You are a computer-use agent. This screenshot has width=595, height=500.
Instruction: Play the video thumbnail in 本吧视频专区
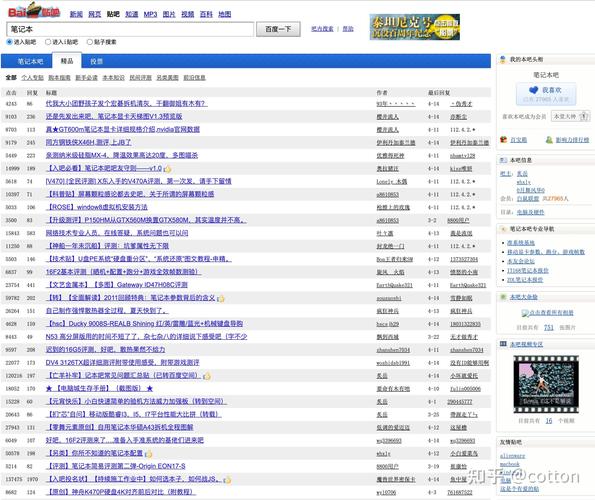click(x=546, y=384)
